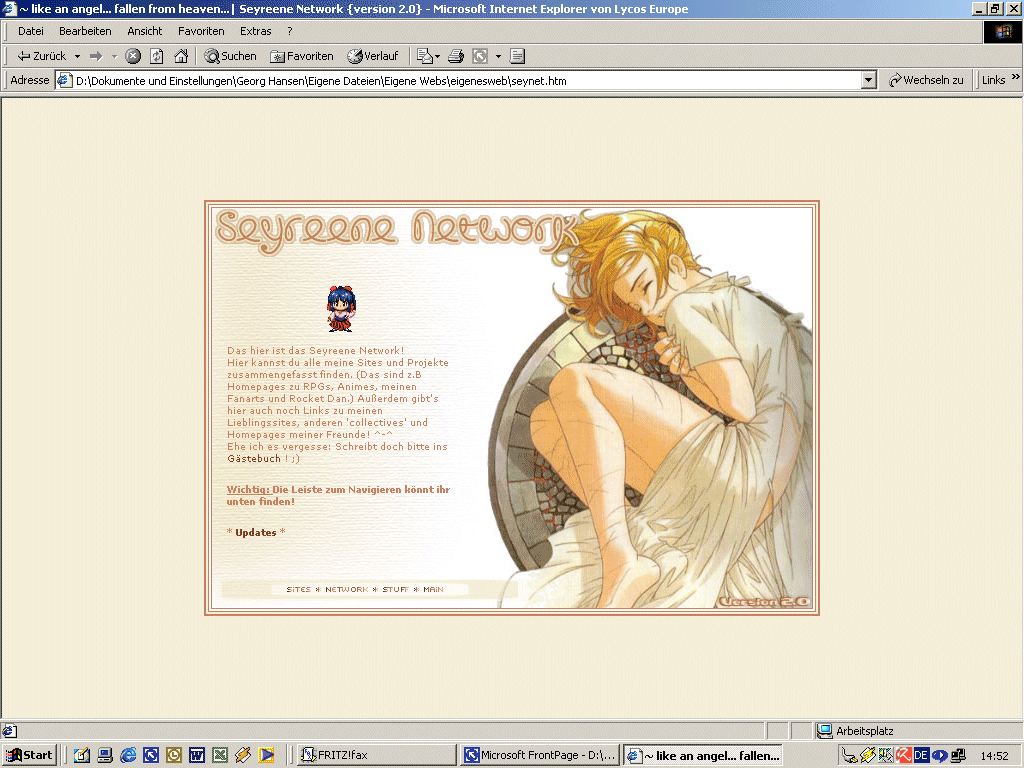Click the Arbeitsplatz status bar zone
Image resolution: width=1024 pixels, height=768 pixels.
click(916, 731)
